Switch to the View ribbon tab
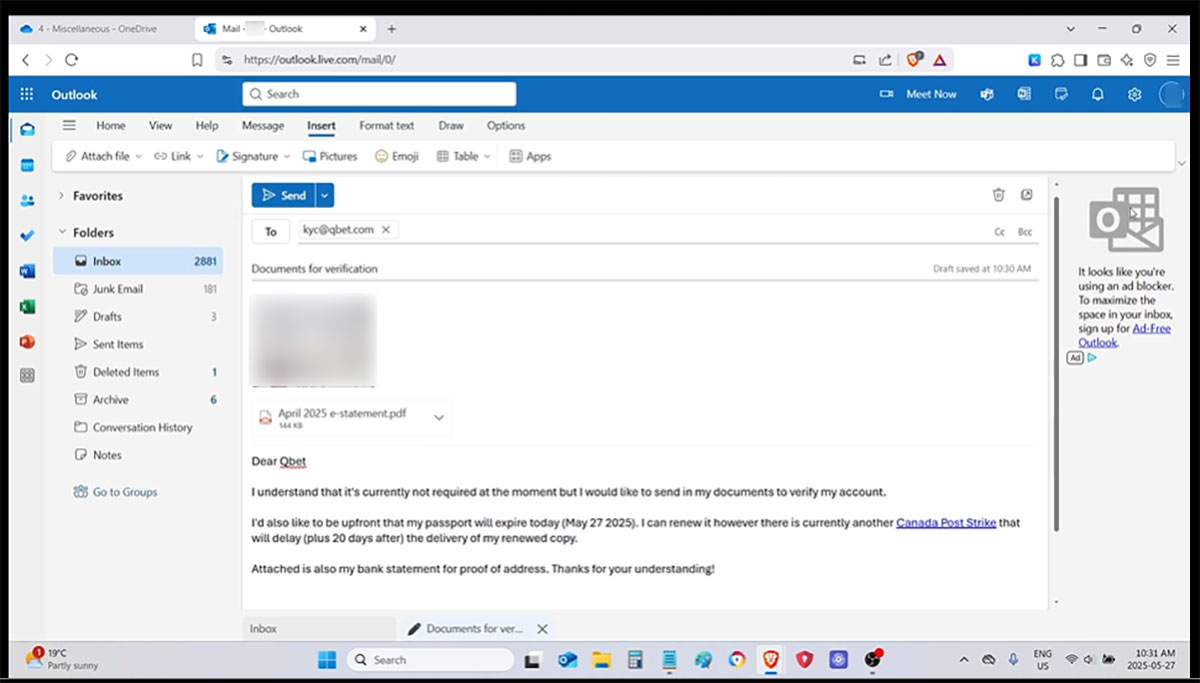Screen dimensions: 1200x683 [161, 126]
